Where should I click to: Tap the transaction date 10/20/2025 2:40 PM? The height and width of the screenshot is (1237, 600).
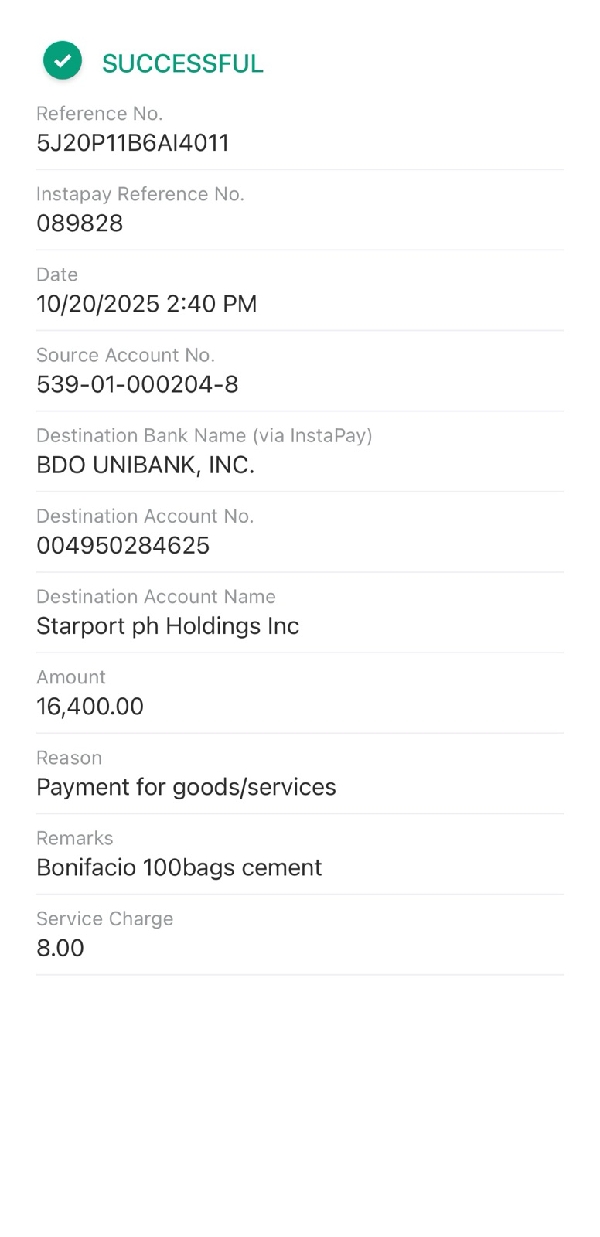(x=147, y=304)
